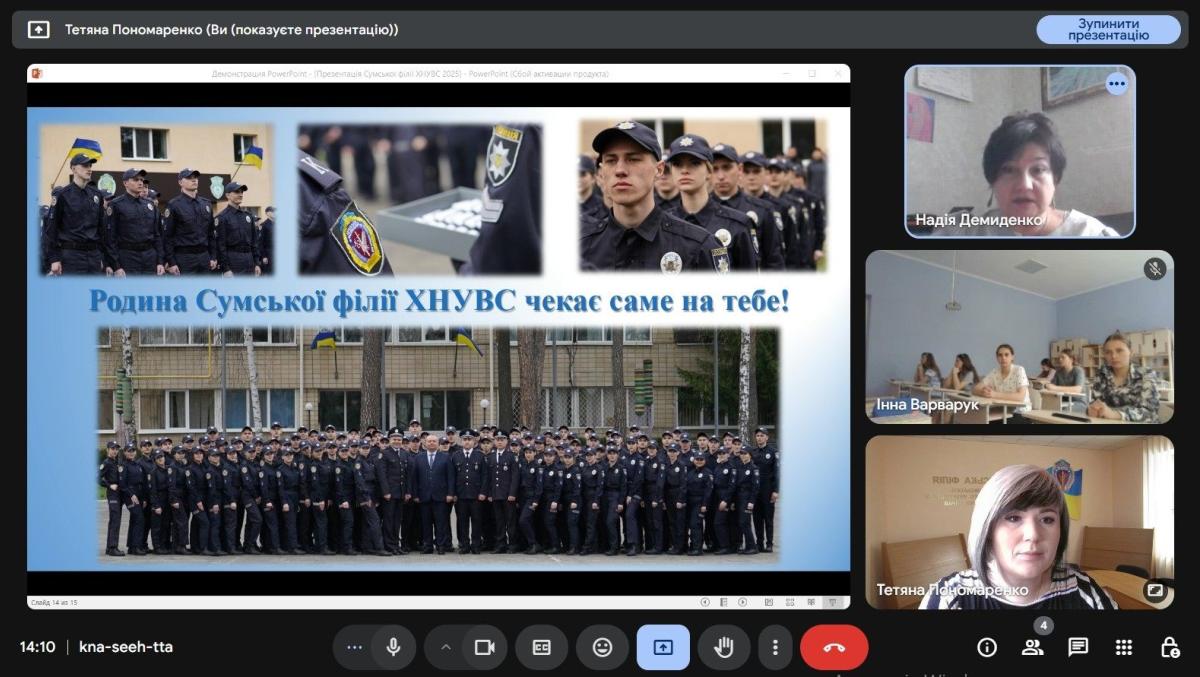Screen dimensions: 1200x677
Task: Open host controls lock icon
Action: coord(1169,647)
